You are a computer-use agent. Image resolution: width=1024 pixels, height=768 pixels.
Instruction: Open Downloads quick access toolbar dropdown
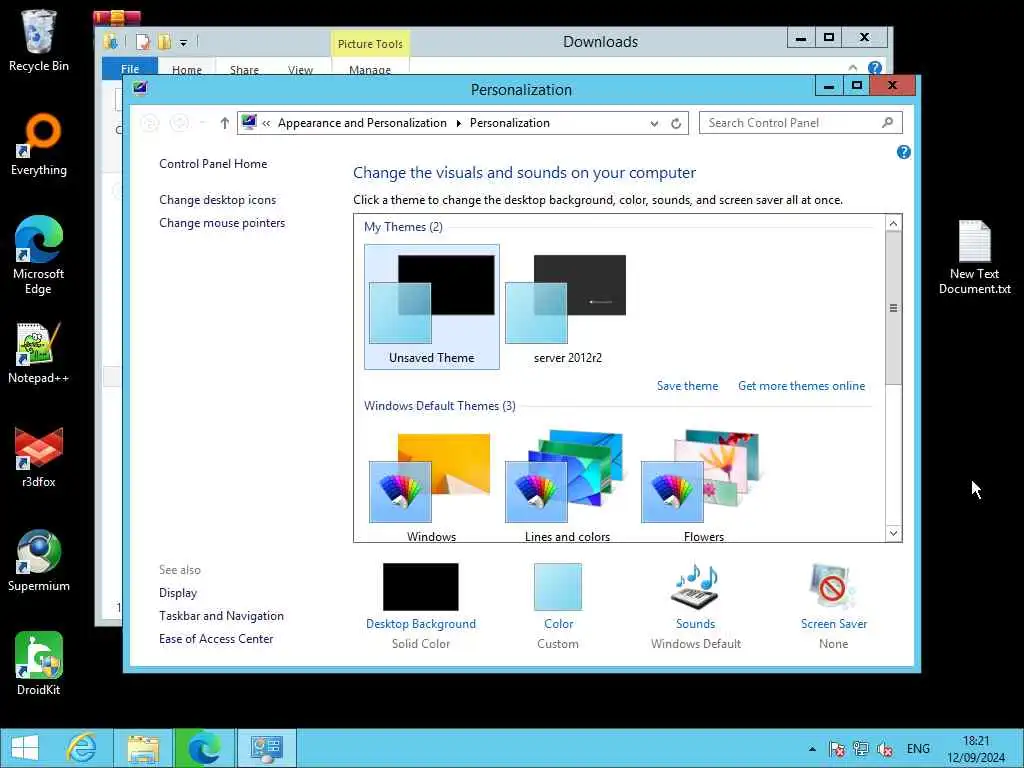184,43
